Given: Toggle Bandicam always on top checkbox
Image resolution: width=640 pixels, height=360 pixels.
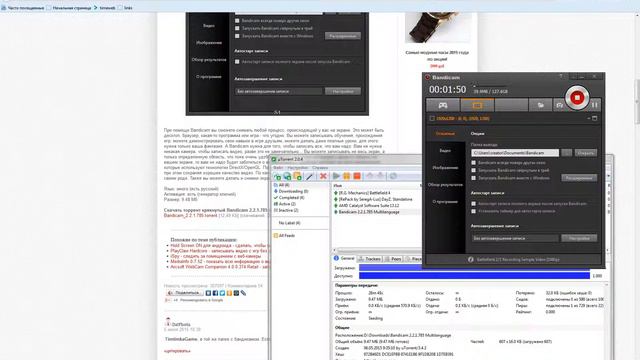Looking at the screenshot, I should (x=473, y=162).
